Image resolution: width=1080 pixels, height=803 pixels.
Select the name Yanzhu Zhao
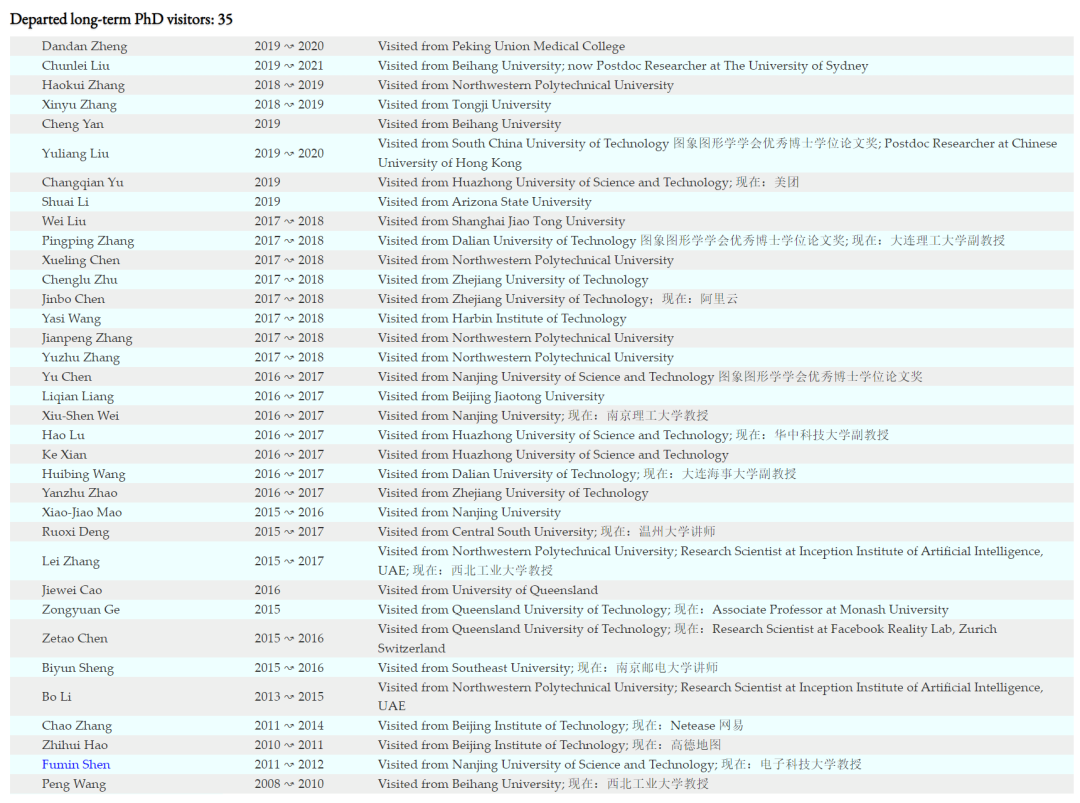coord(79,492)
